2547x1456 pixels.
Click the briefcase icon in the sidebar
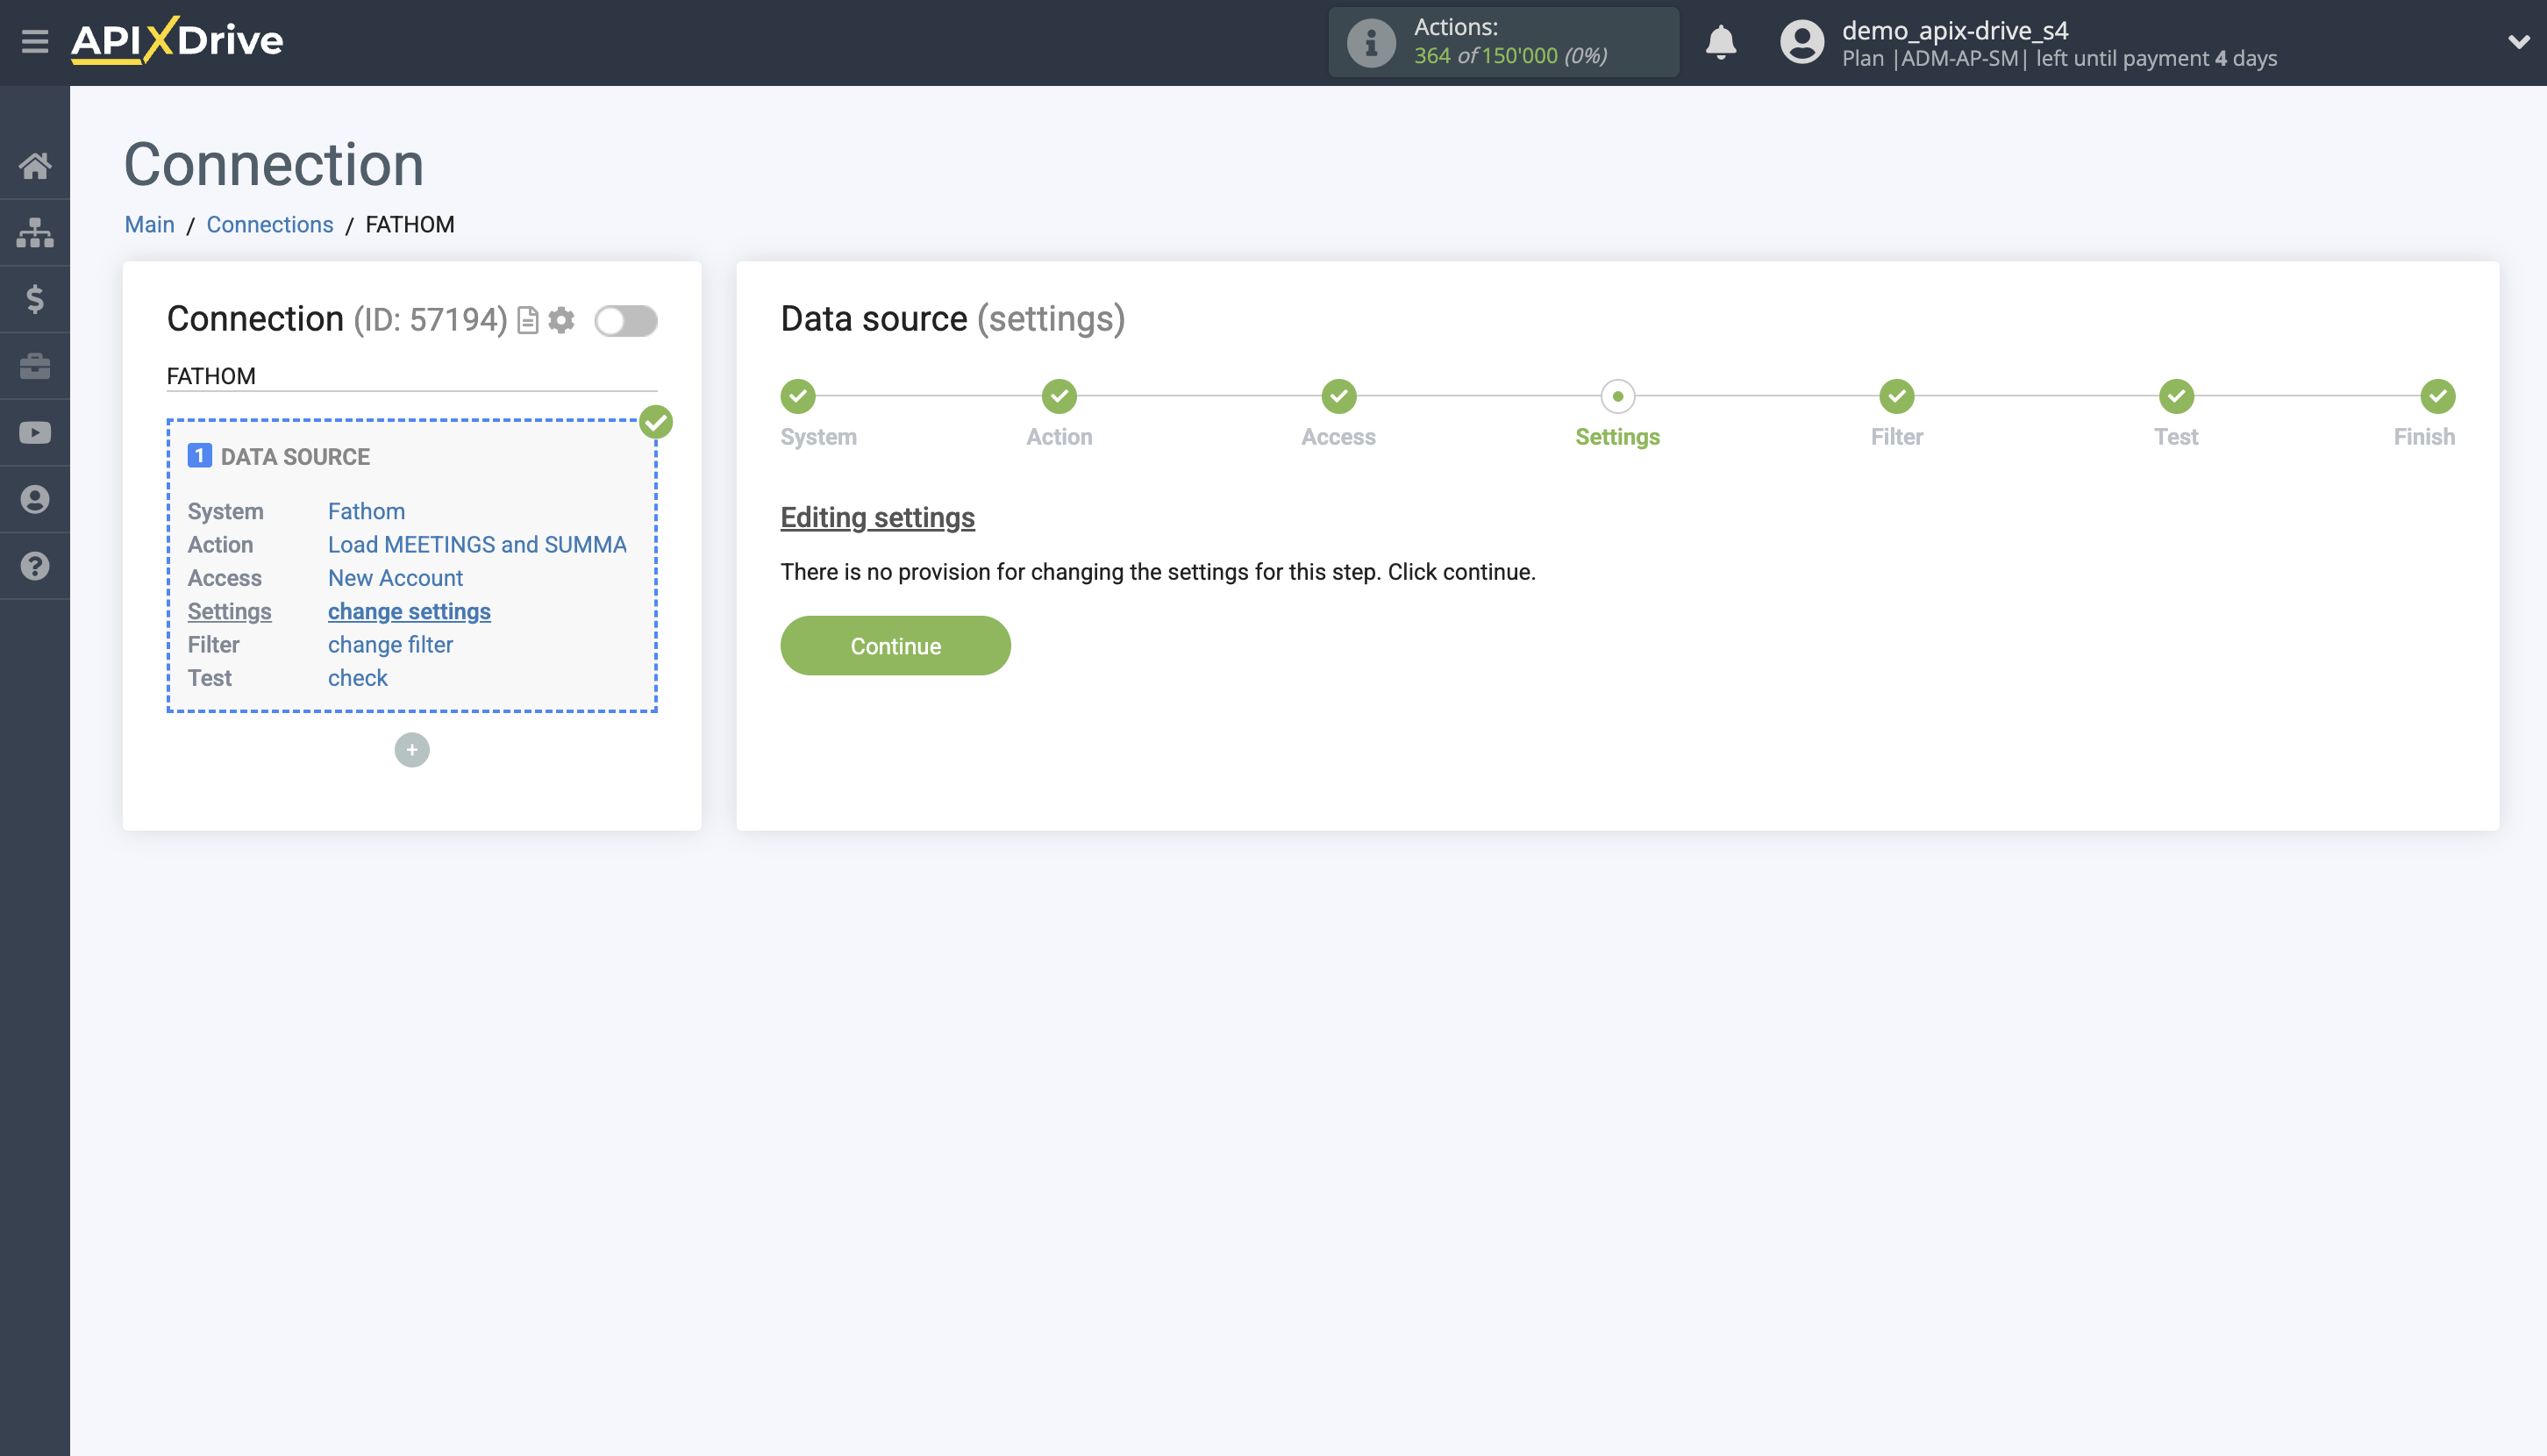click(36, 366)
